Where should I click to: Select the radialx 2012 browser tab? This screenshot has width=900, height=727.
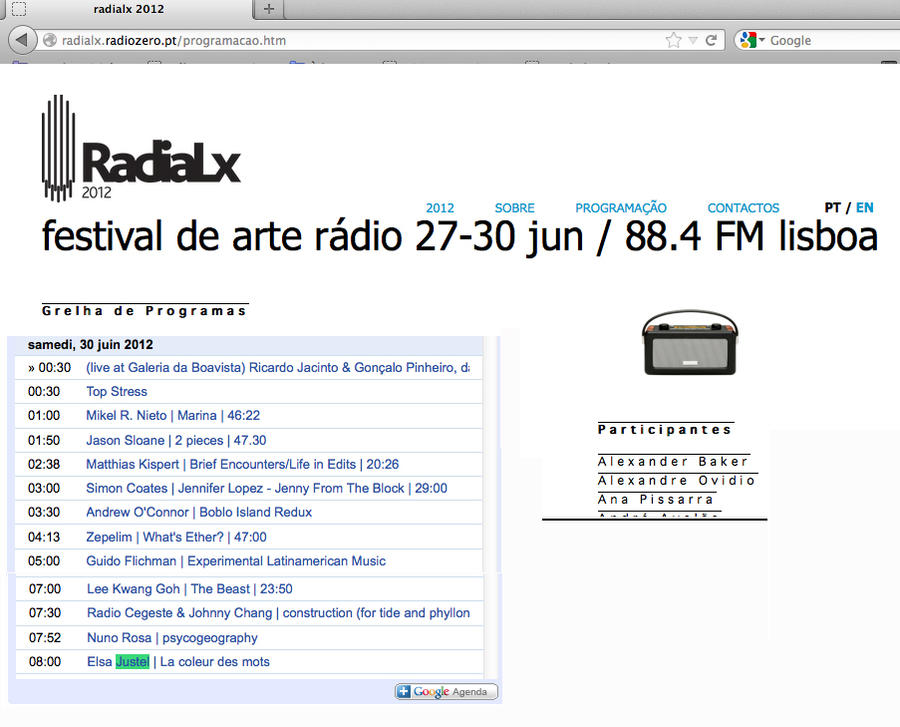(x=129, y=9)
